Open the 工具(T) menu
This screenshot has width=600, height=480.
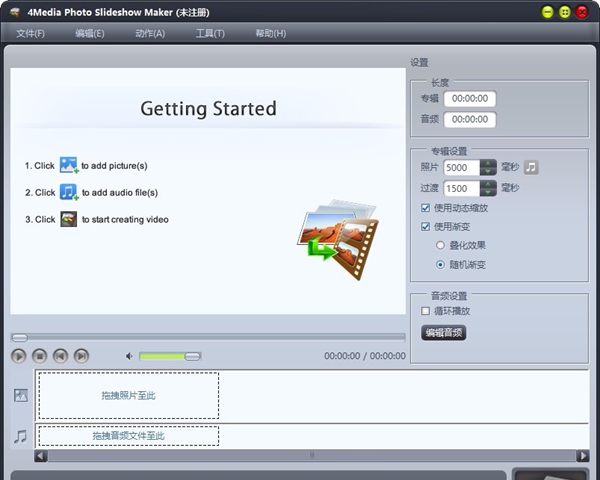pyautogui.click(x=210, y=34)
